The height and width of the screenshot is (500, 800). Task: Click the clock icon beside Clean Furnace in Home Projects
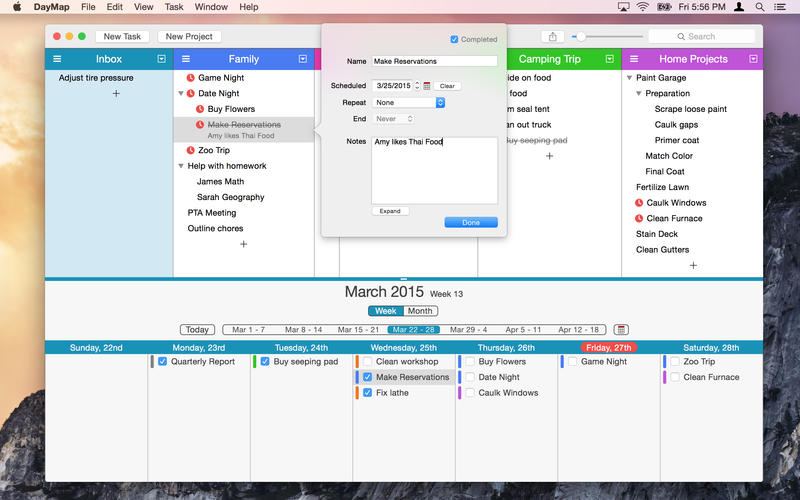(639, 218)
